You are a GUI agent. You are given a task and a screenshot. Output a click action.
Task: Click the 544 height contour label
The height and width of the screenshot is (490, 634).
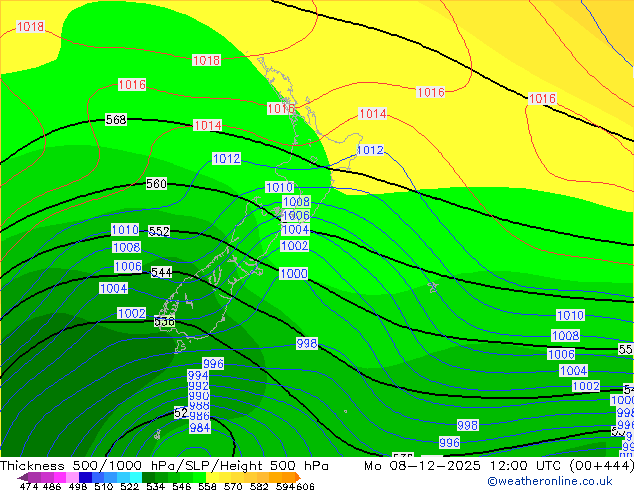tap(161, 272)
